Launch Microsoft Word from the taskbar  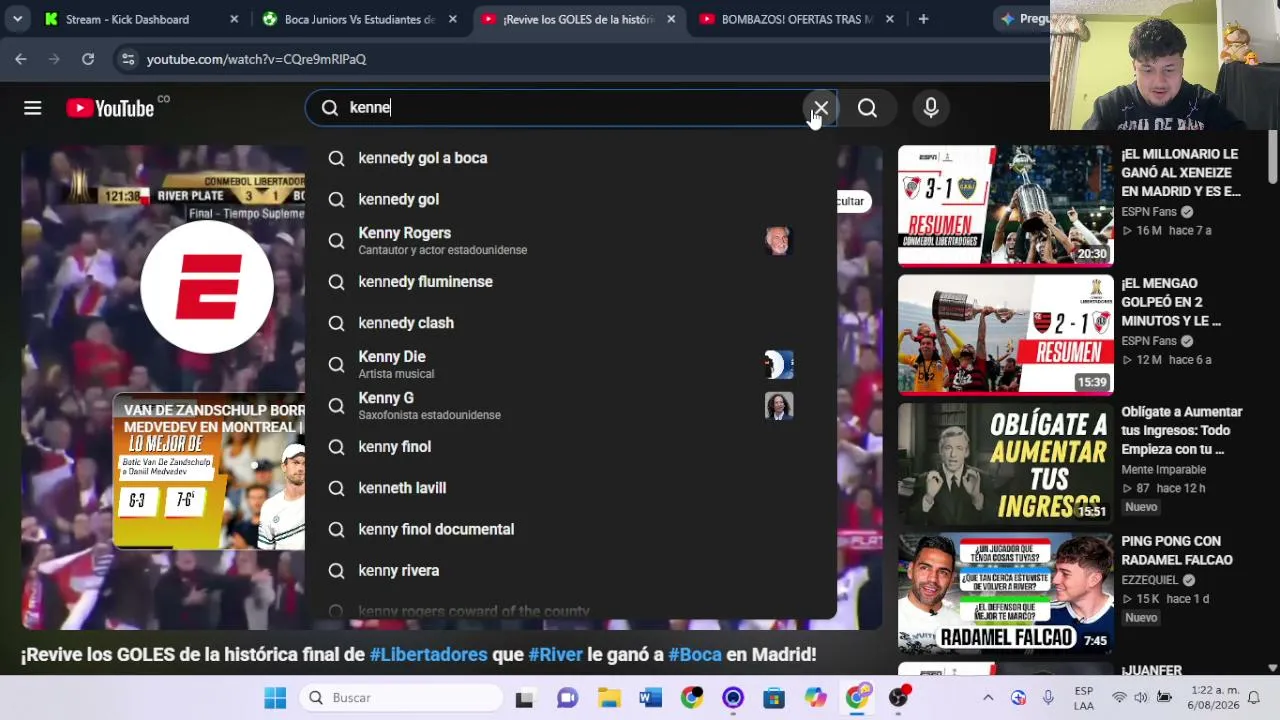650,698
